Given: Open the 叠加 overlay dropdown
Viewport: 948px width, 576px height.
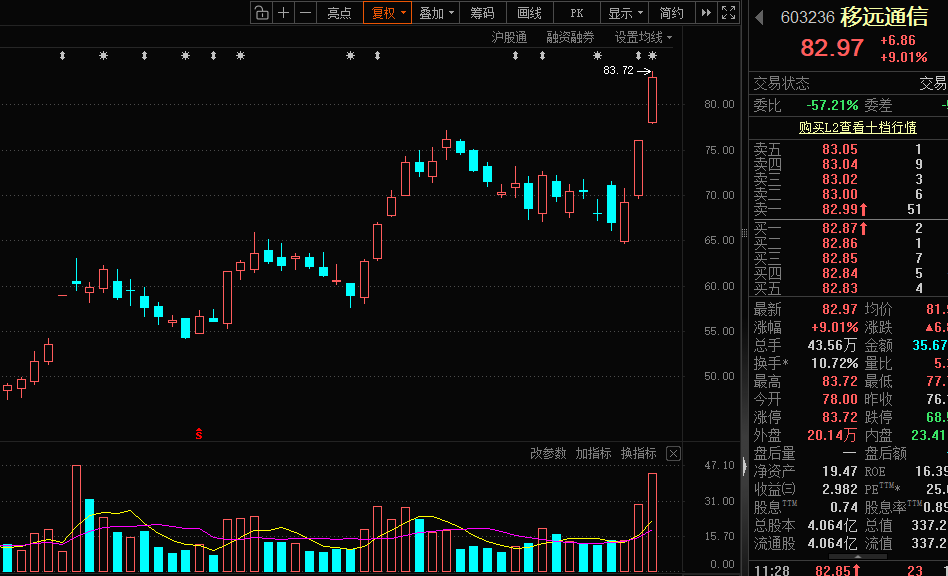Looking at the screenshot, I should click(x=436, y=13).
